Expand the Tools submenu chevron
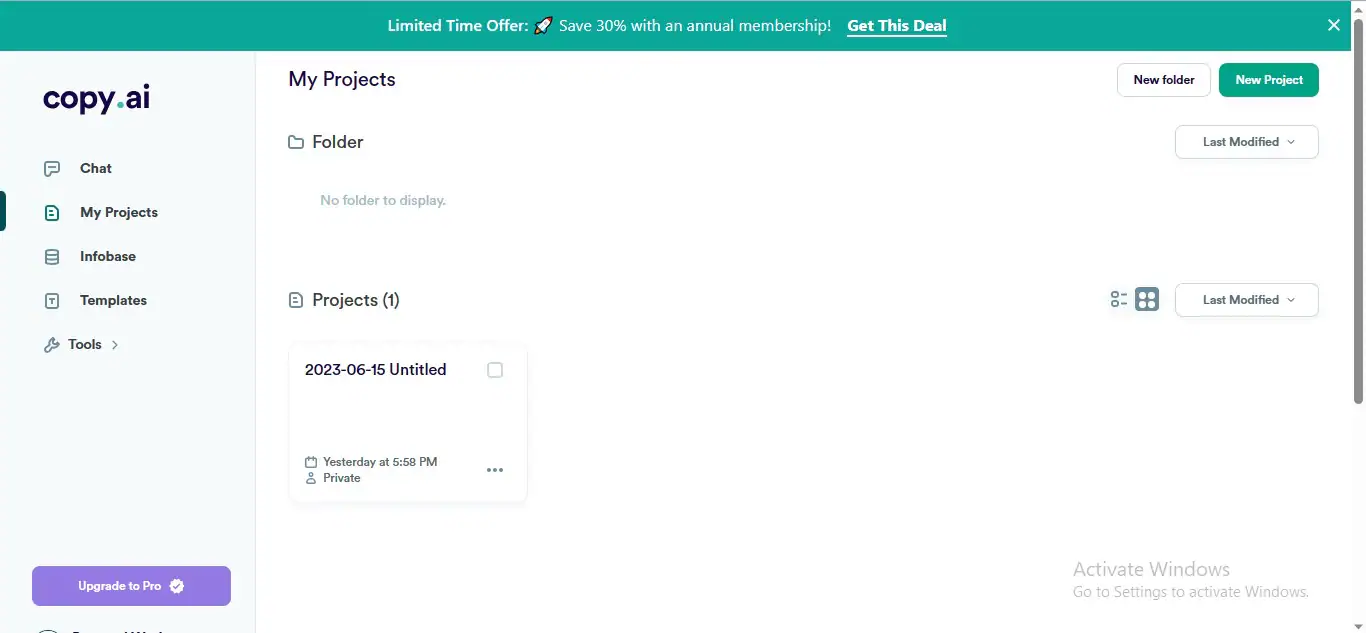Image resolution: width=1366 pixels, height=633 pixels. coord(115,345)
